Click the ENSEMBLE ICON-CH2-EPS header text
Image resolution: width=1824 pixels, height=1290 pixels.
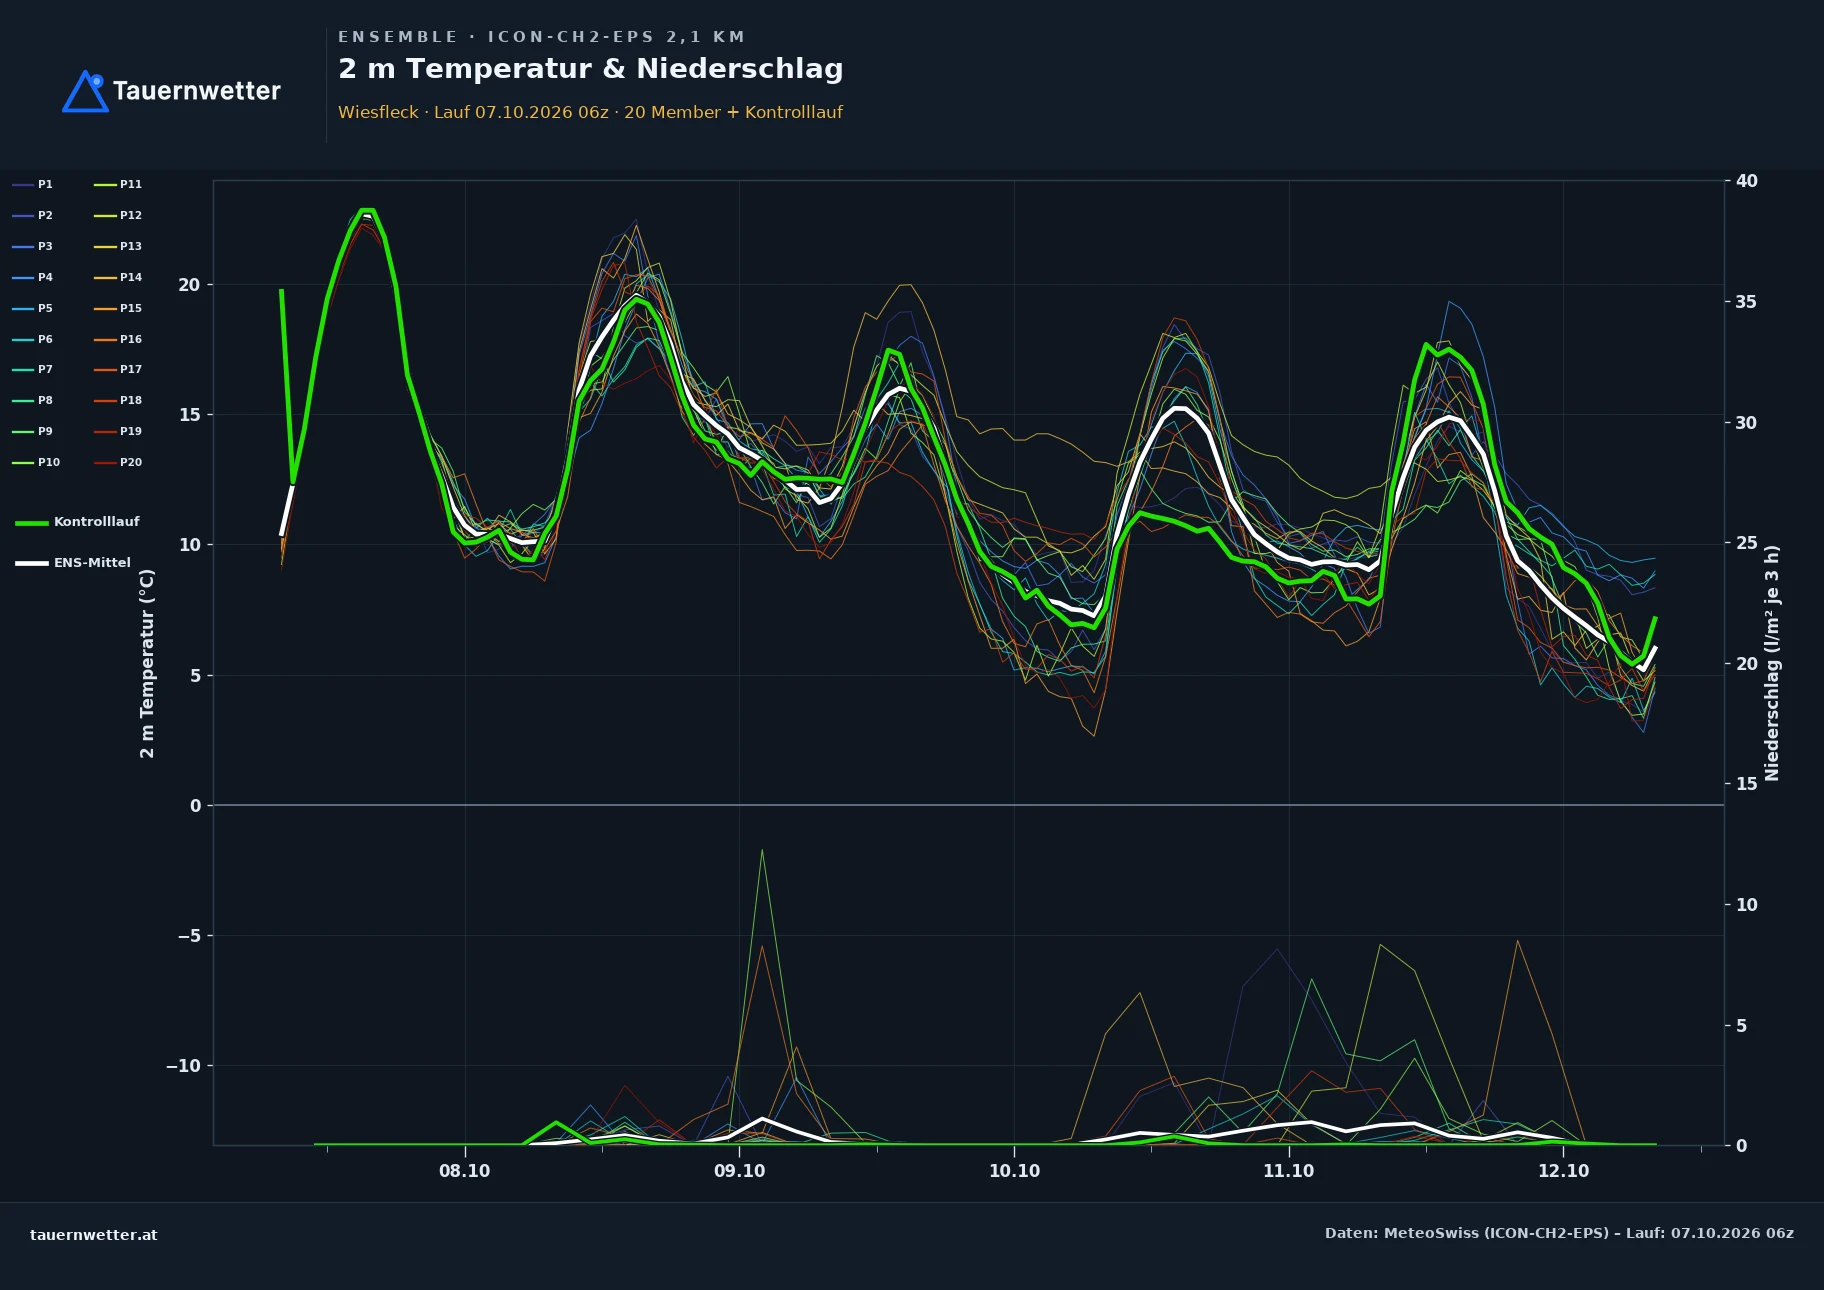pyautogui.click(x=541, y=37)
